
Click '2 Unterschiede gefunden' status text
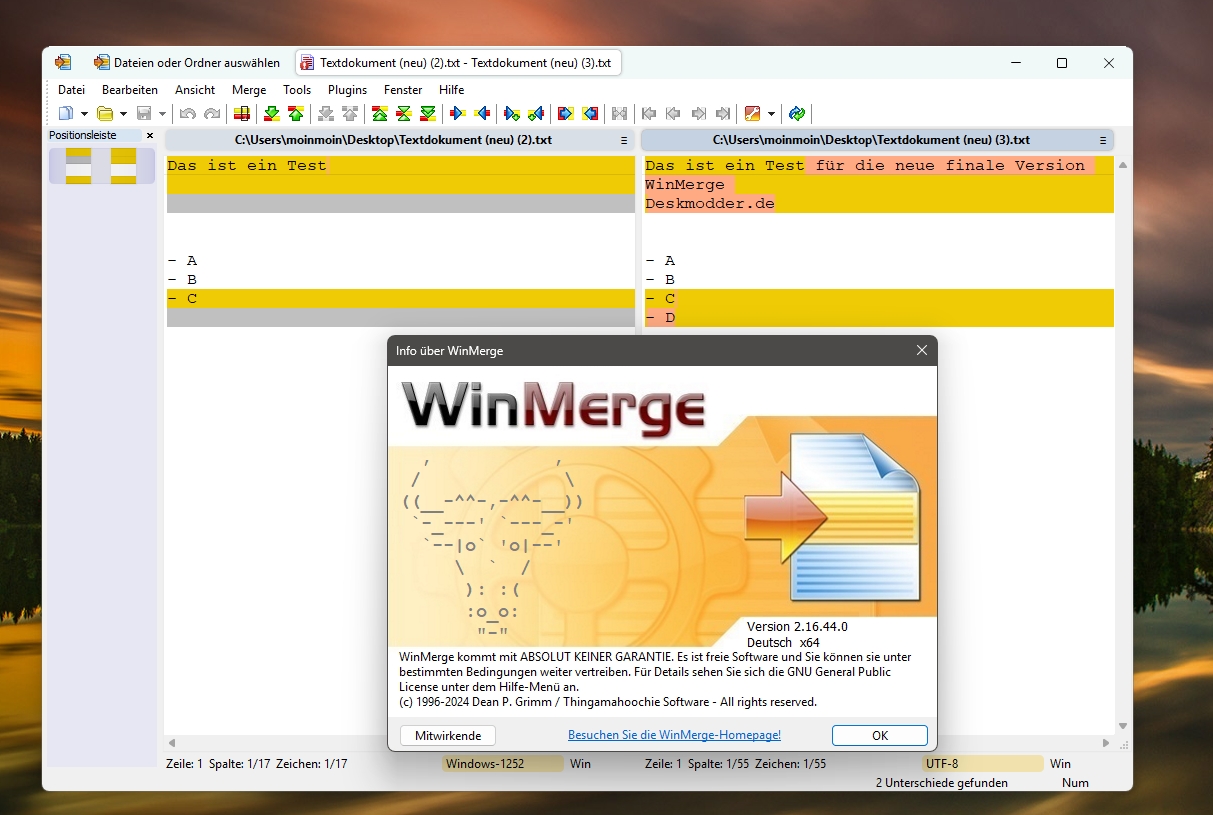(942, 783)
